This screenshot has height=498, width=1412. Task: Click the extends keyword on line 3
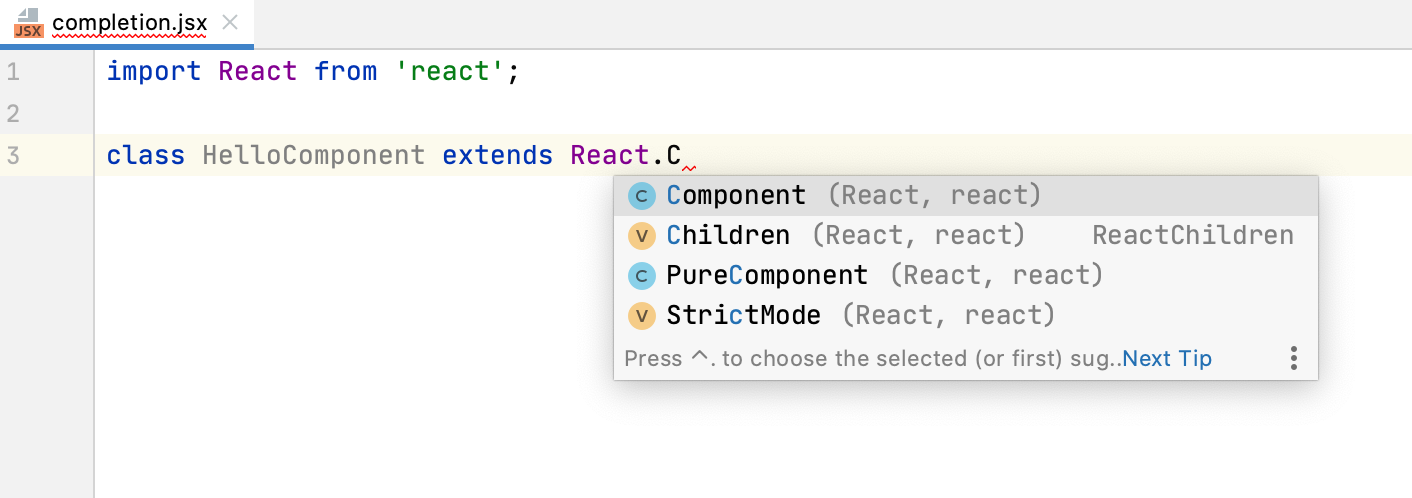497,156
